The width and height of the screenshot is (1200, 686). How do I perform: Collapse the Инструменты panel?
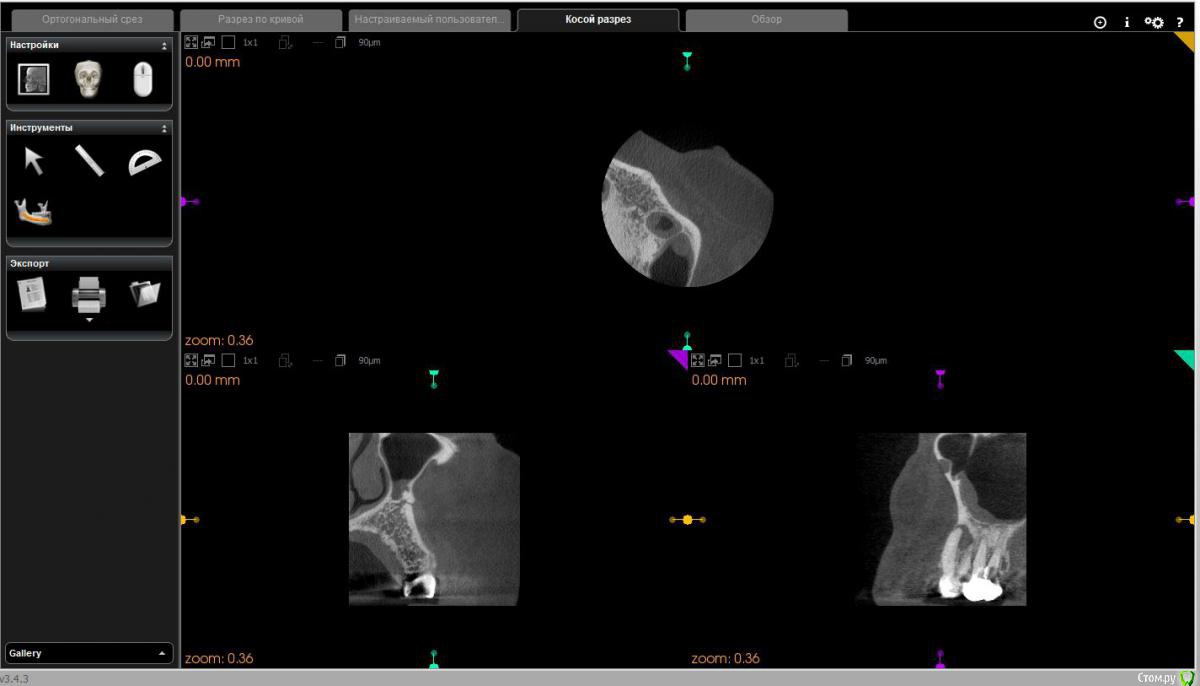tap(164, 128)
